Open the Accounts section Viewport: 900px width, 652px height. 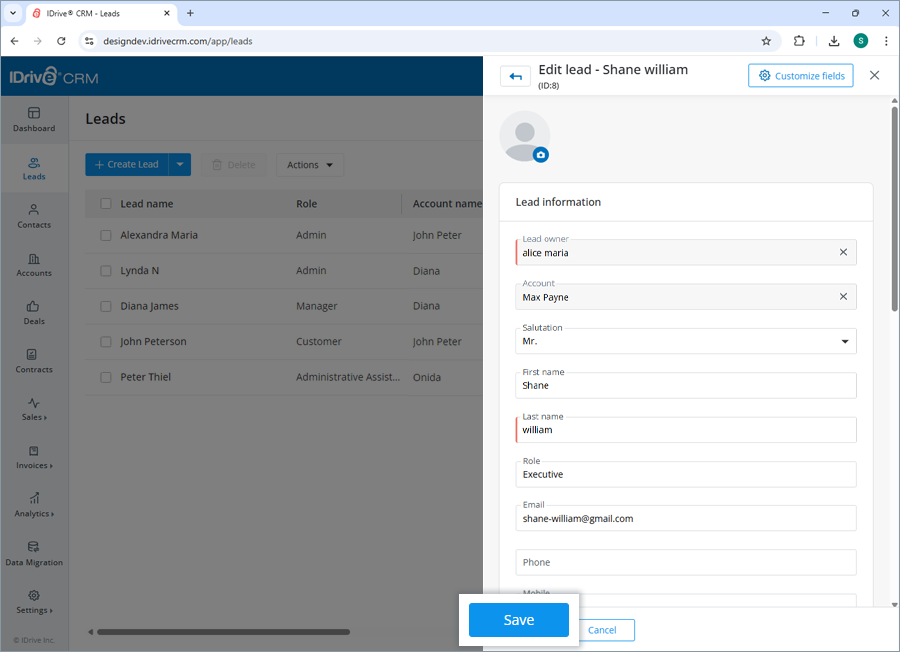[x=33, y=265]
